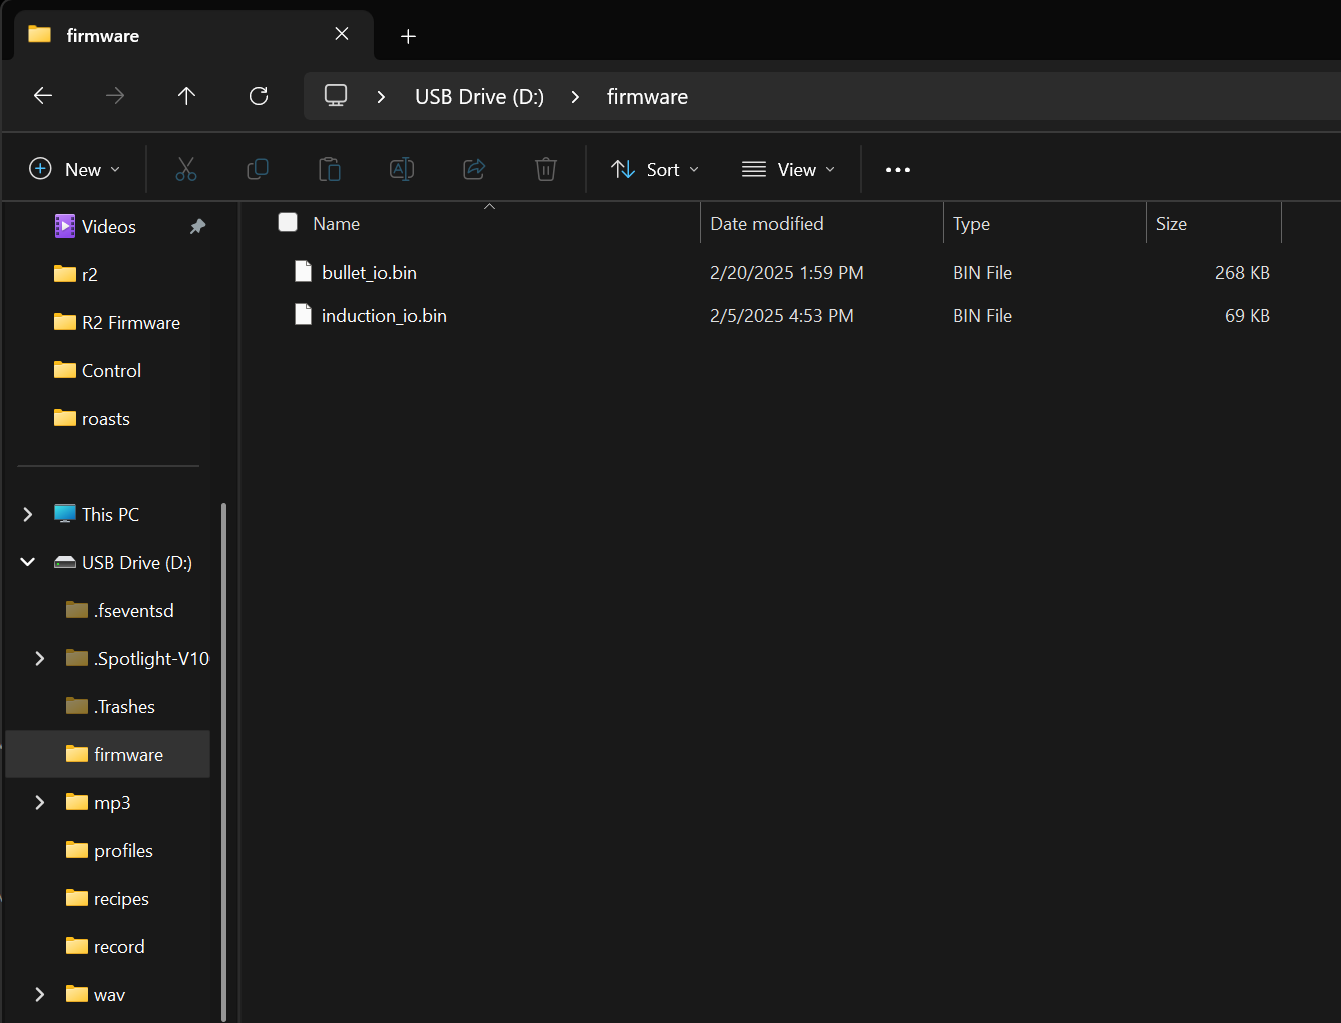Expand the This PC tree node
This screenshot has width=1341, height=1023.
tap(28, 514)
